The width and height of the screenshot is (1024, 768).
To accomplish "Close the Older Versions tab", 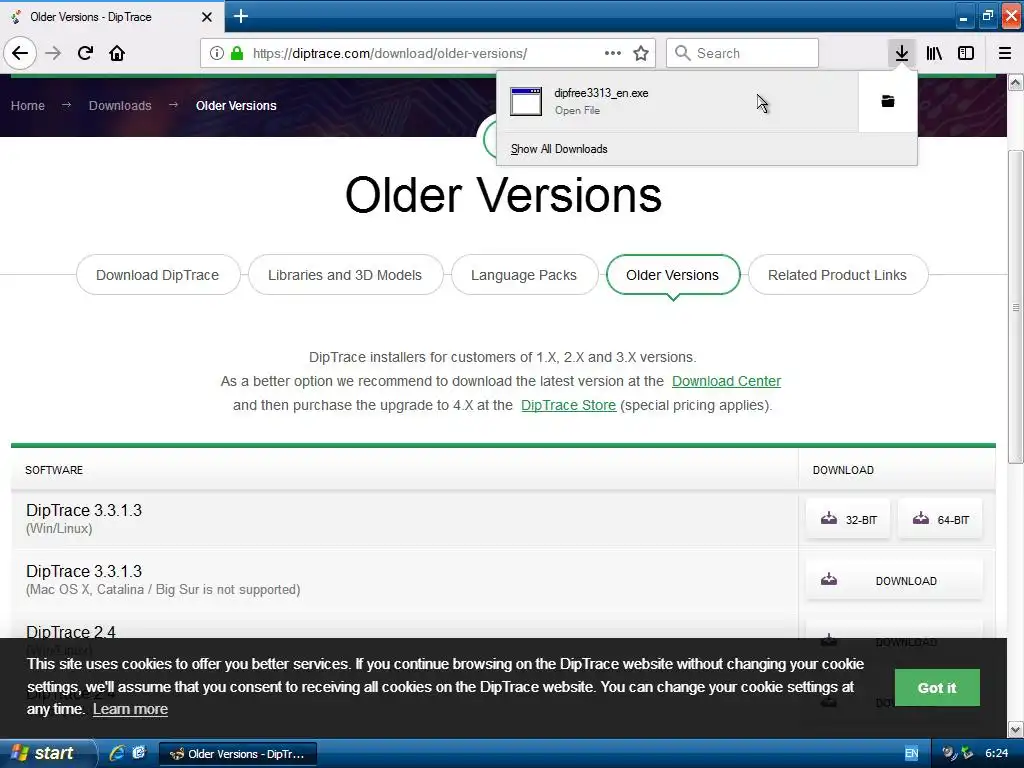I will 207,17.
